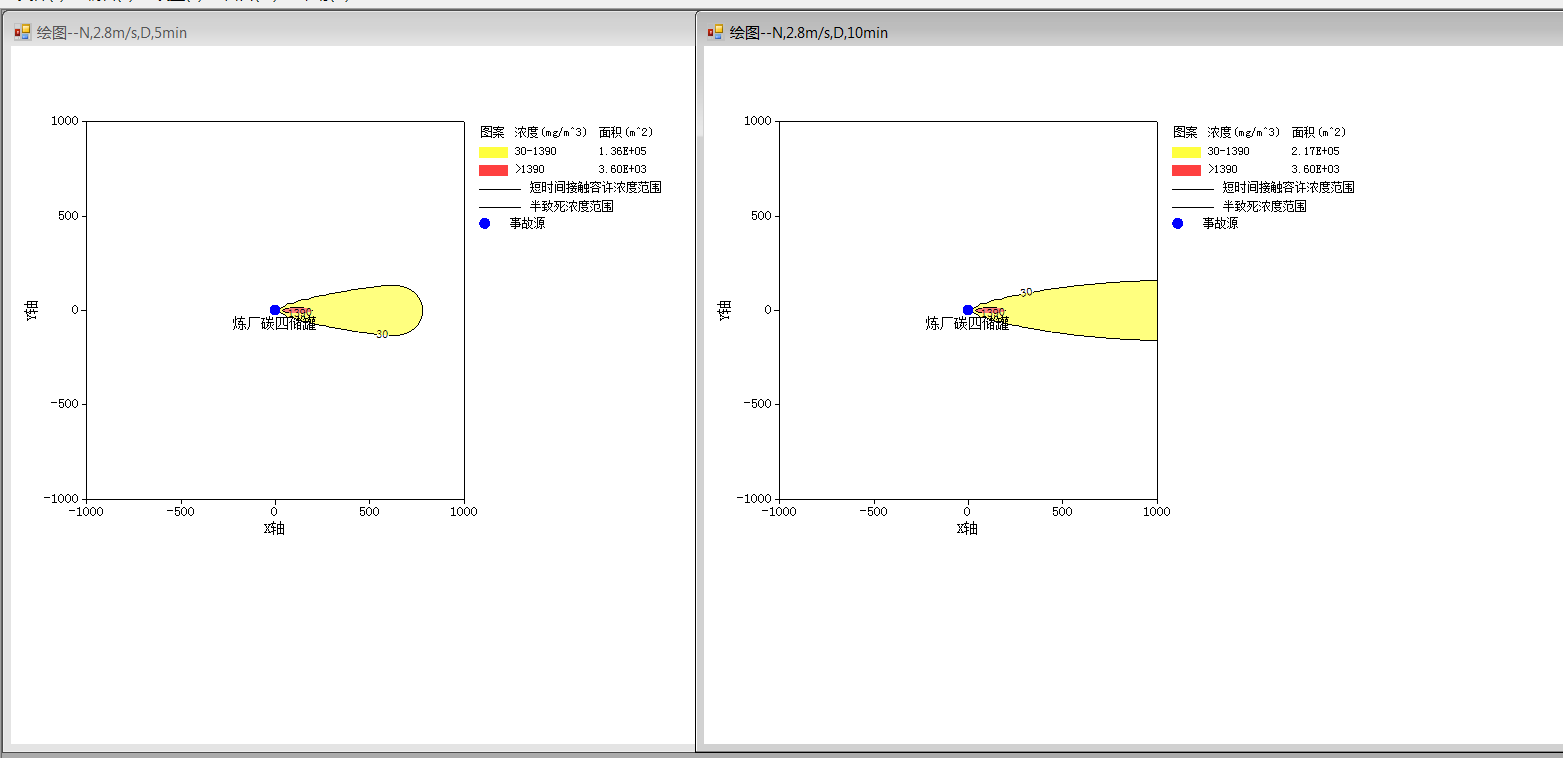Click red >1390 legend swatch in 10min window
This screenshot has height=758, width=1563.
tap(1187, 170)
